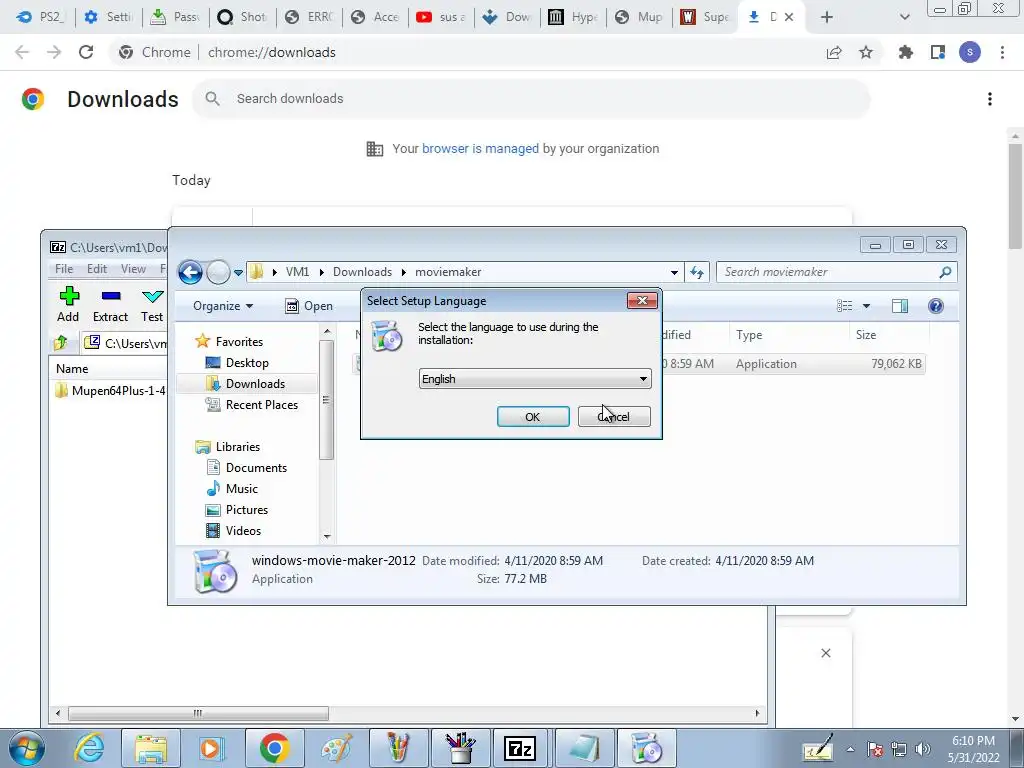This screenshot has height=768, width=1024.
Task: Bookmark this page with the star
Action: (x=866, y=52)
